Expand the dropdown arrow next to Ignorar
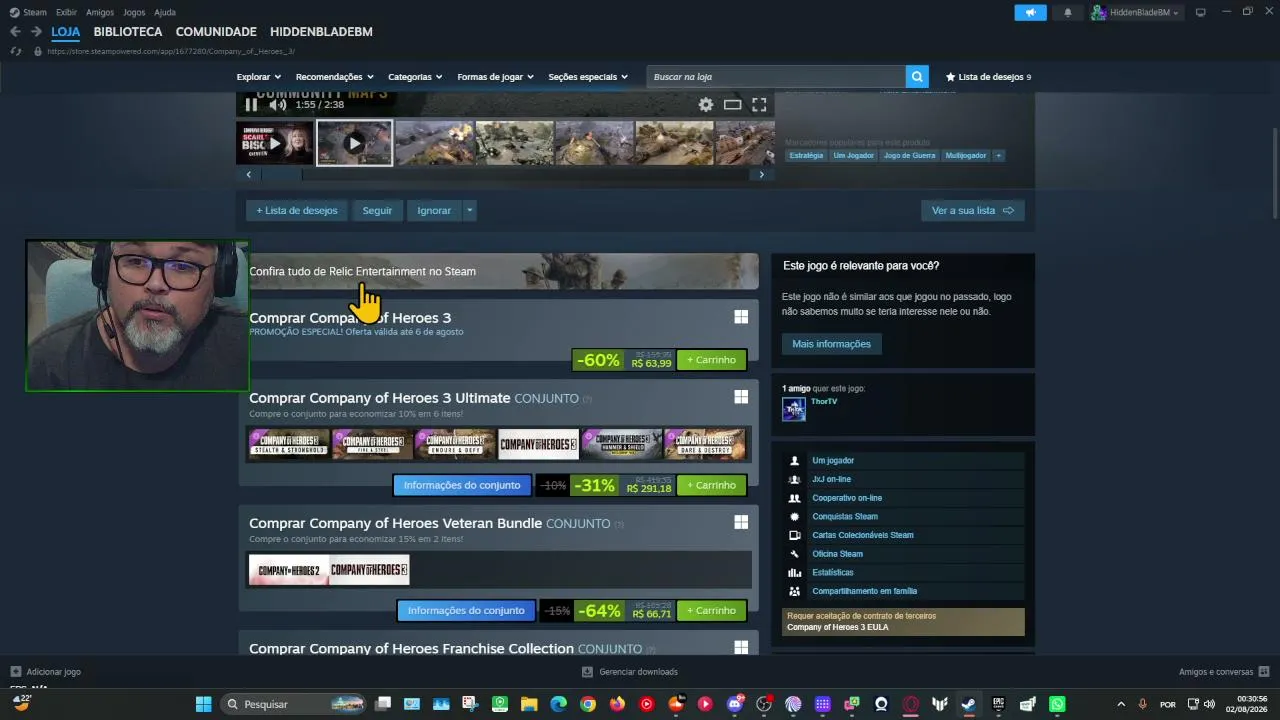The image size is (1280, 720). pyautogui.click(x=469, y=210)
